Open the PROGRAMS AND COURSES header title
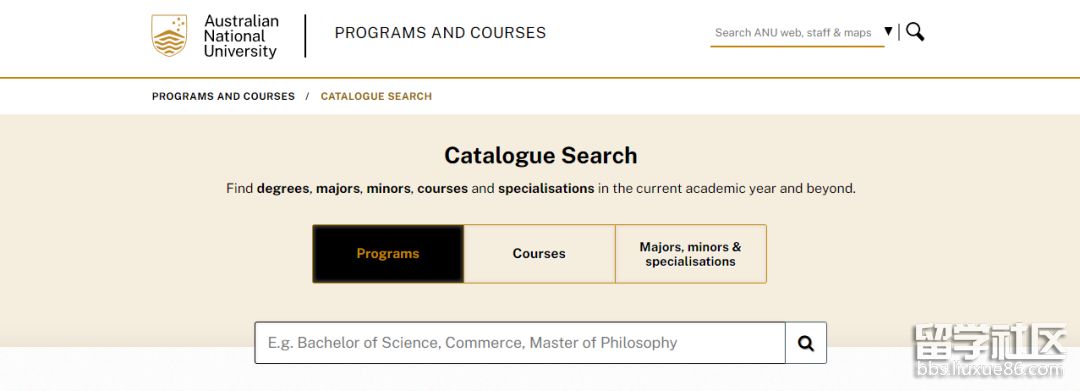The width and height of the screenshot is (1080, 391). pos(440,33)
